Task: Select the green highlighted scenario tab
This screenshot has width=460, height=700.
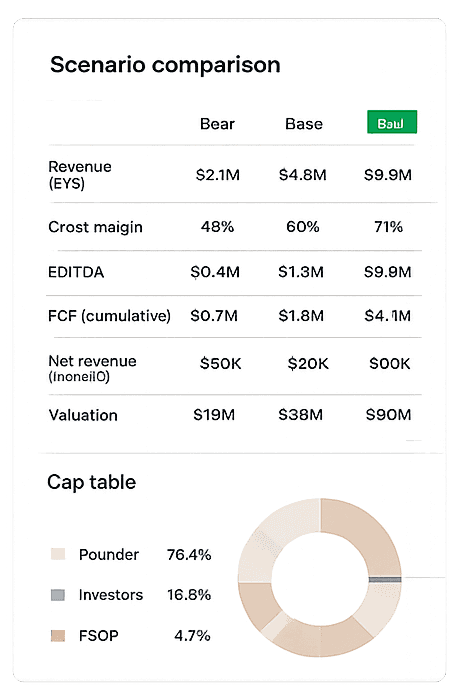Action: click(392, 122)
